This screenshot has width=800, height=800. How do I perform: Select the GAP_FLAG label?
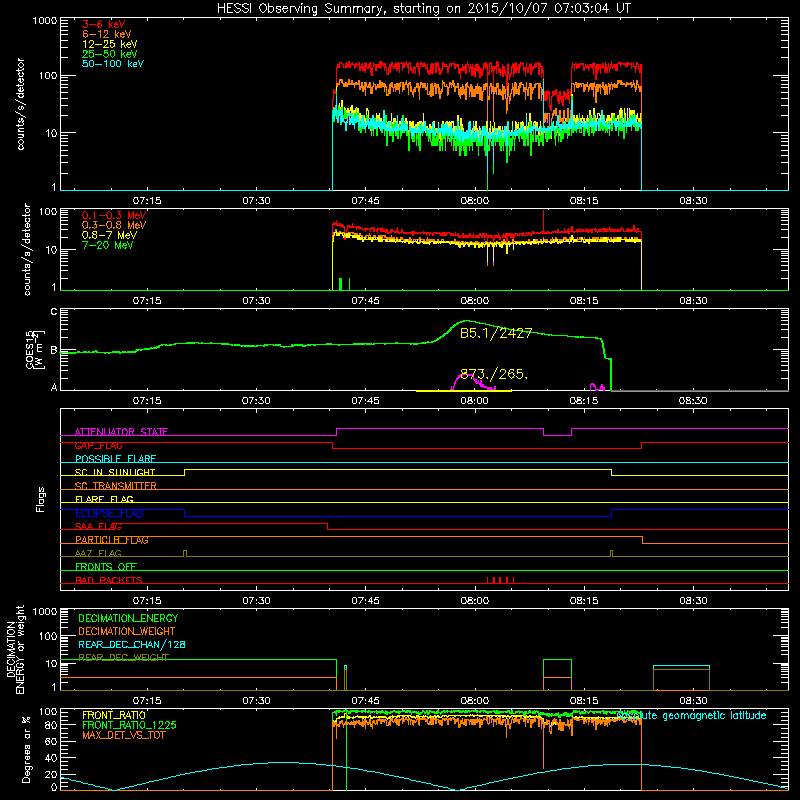[98, 445]
